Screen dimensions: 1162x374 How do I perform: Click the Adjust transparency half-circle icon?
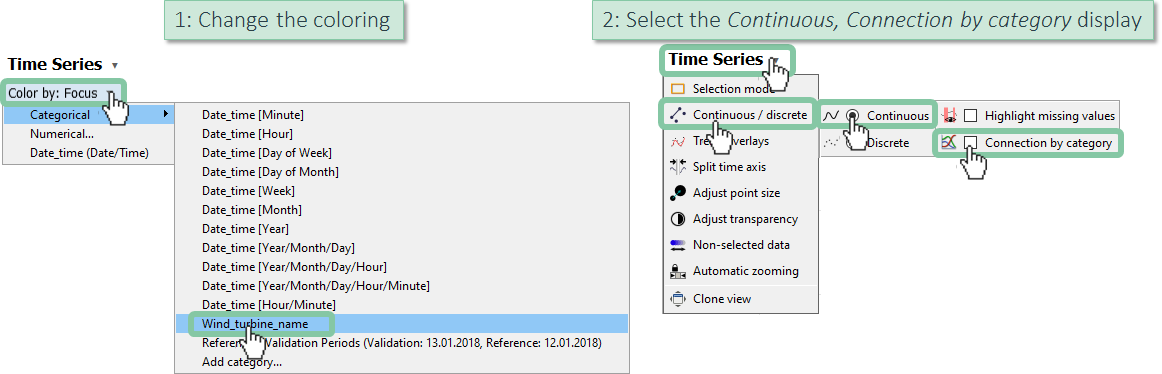pos(677,219)
